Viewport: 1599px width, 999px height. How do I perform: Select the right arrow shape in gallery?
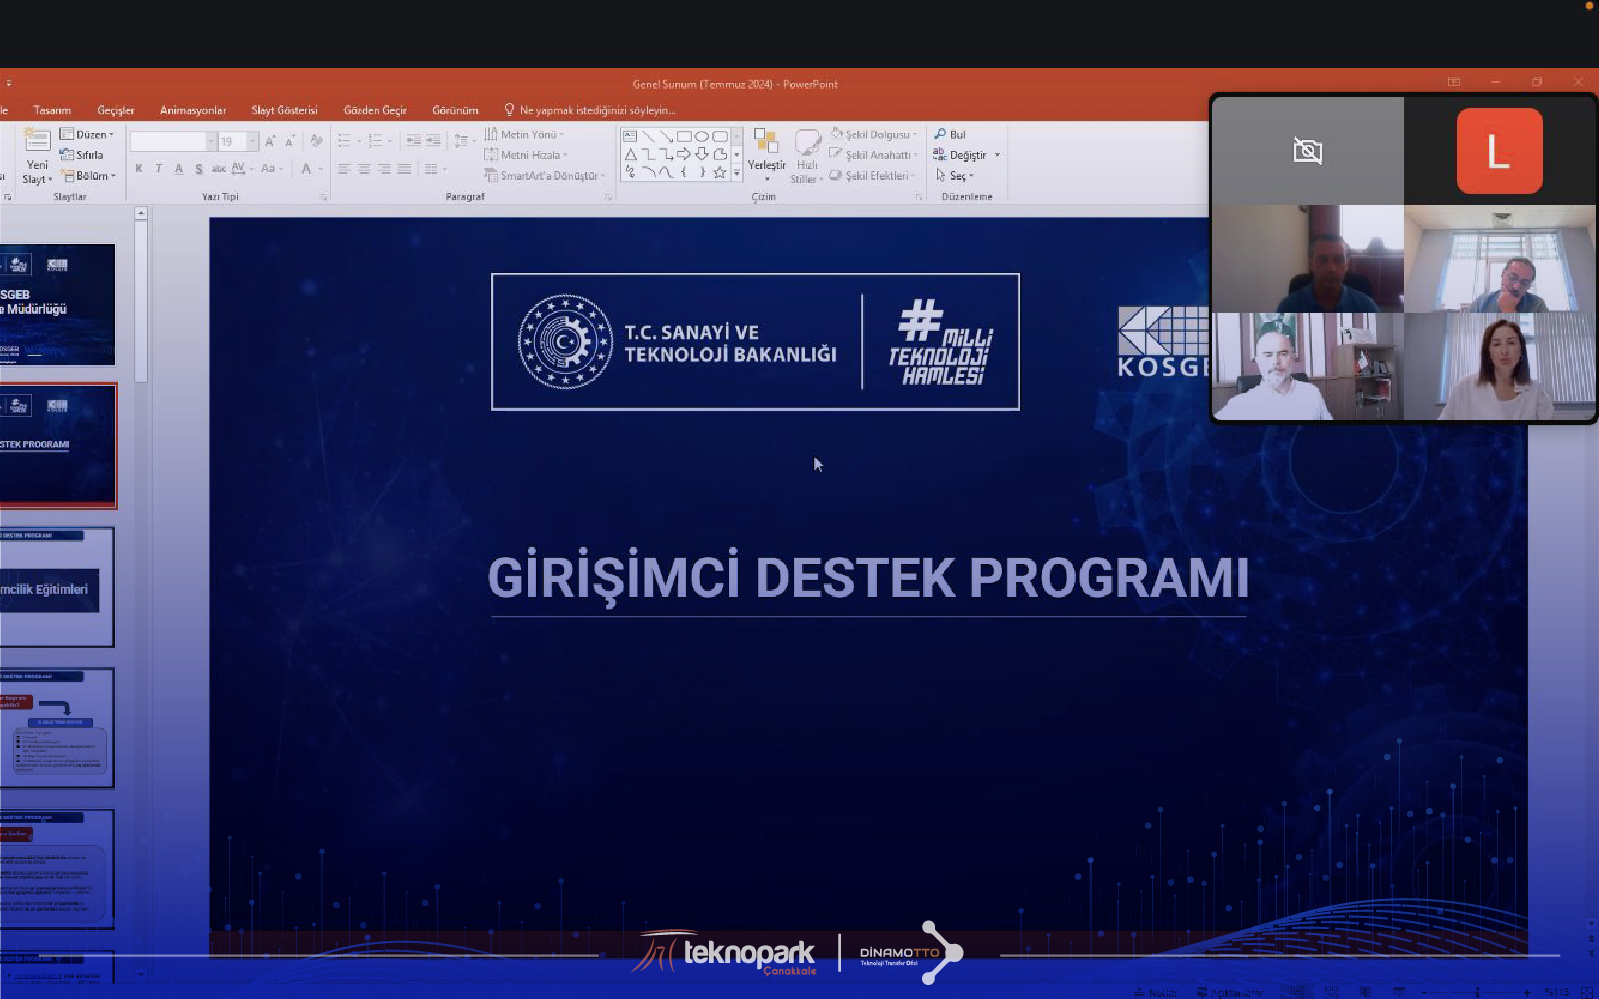(684, 154)
